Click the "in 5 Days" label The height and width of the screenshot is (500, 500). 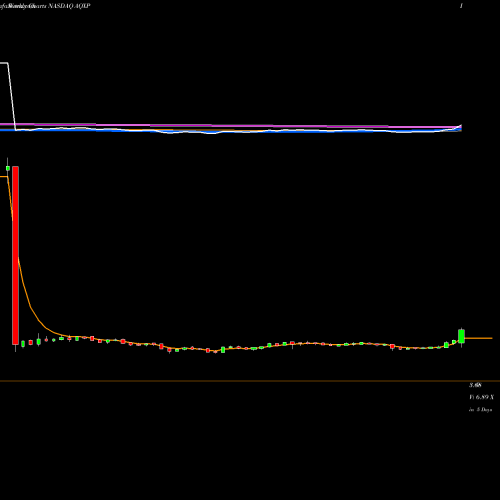tap(480, 410)
